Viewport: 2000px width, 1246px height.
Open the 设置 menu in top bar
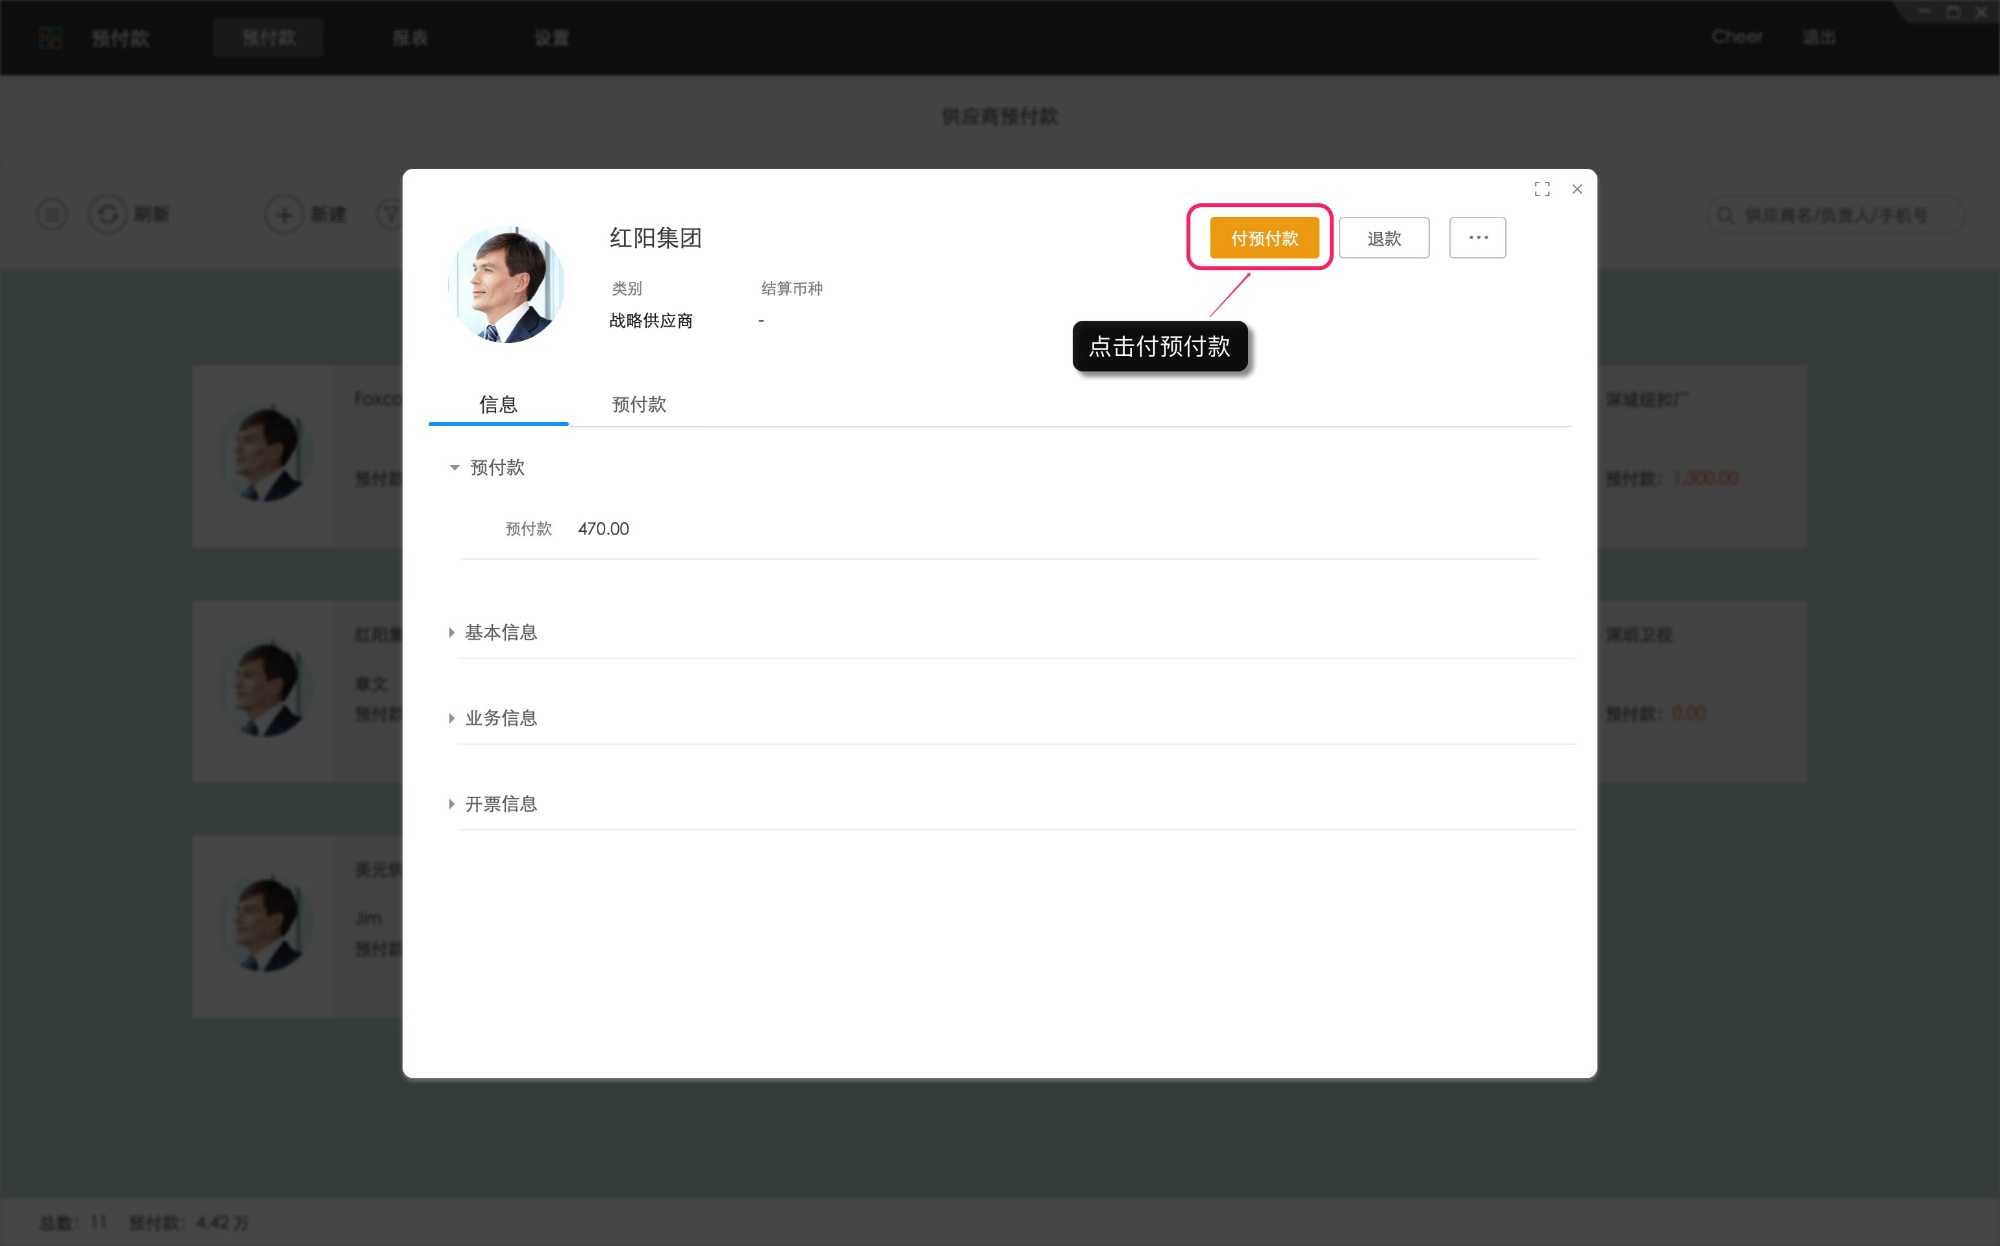pos(551,37)
